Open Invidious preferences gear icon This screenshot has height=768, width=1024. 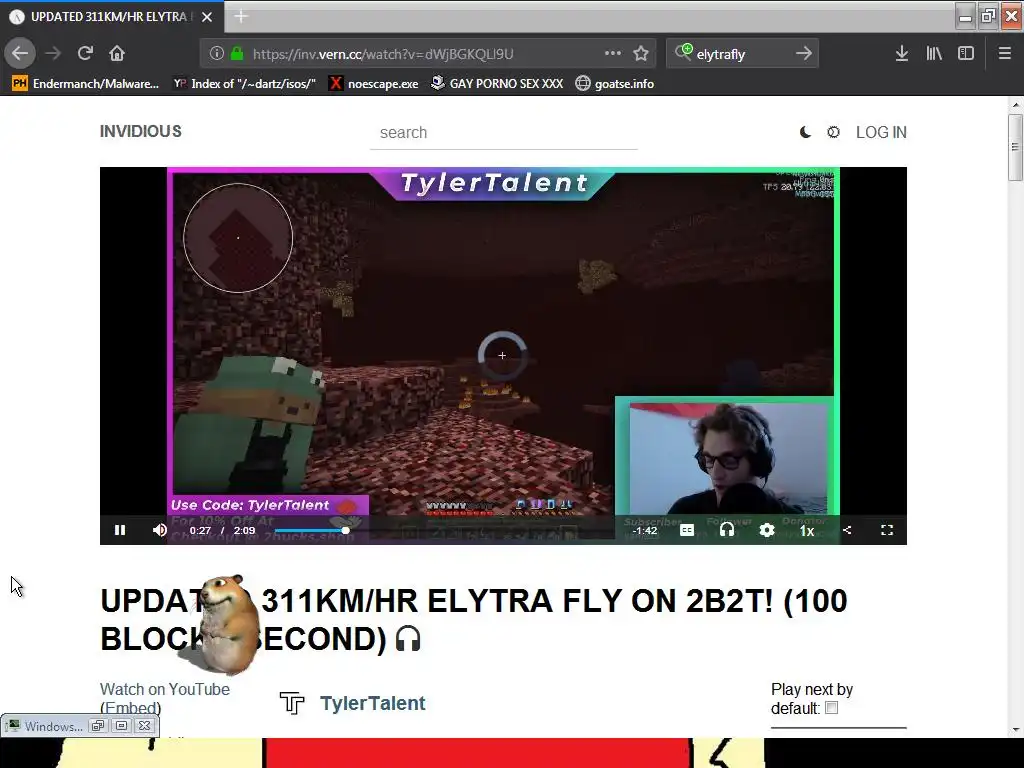click(833, 132)
